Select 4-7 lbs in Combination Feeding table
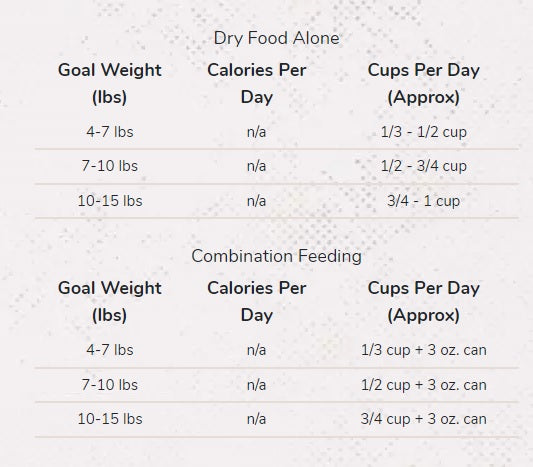This screenshot has width=533, height=467. click(x=109, y=350)
